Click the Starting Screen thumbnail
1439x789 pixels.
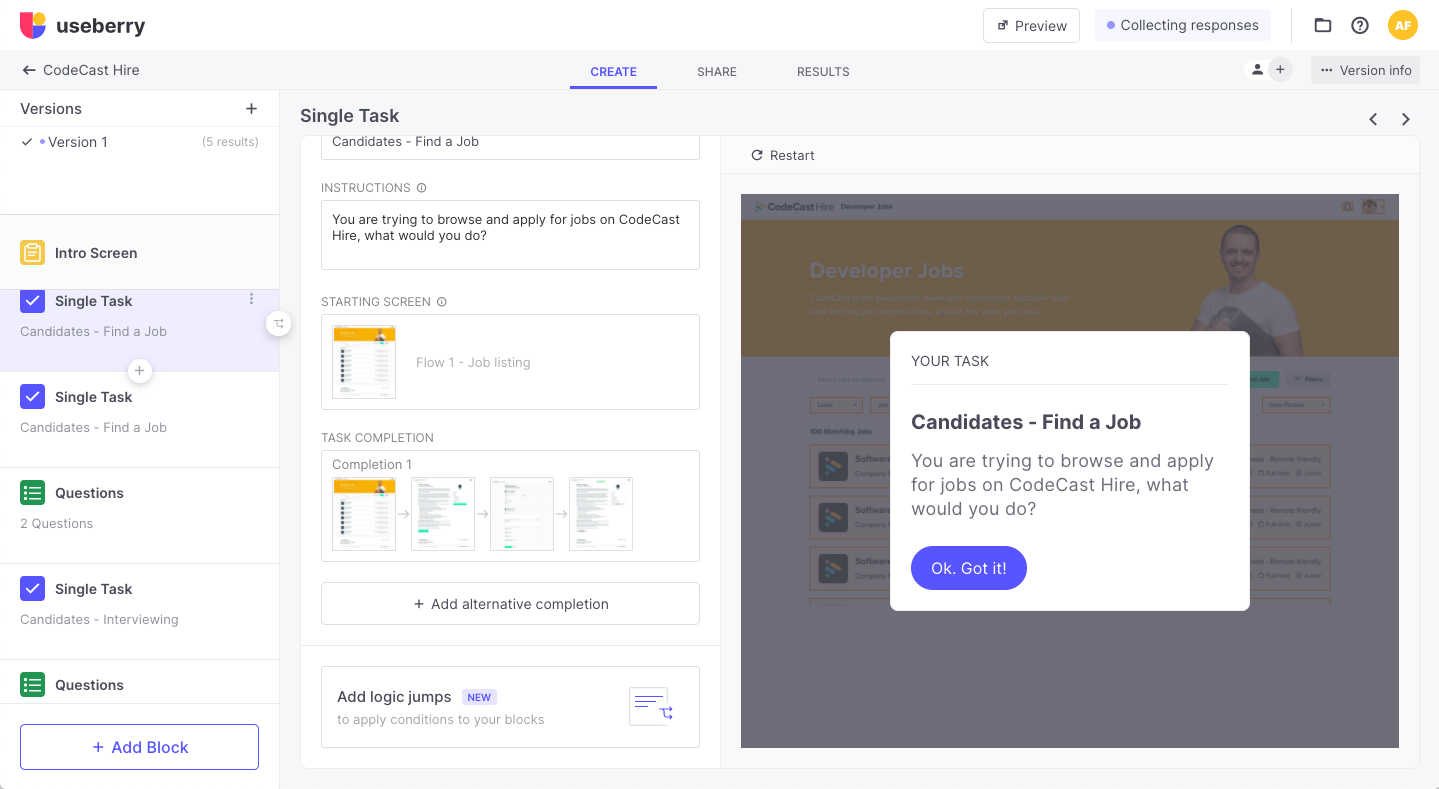click(364, 362)
